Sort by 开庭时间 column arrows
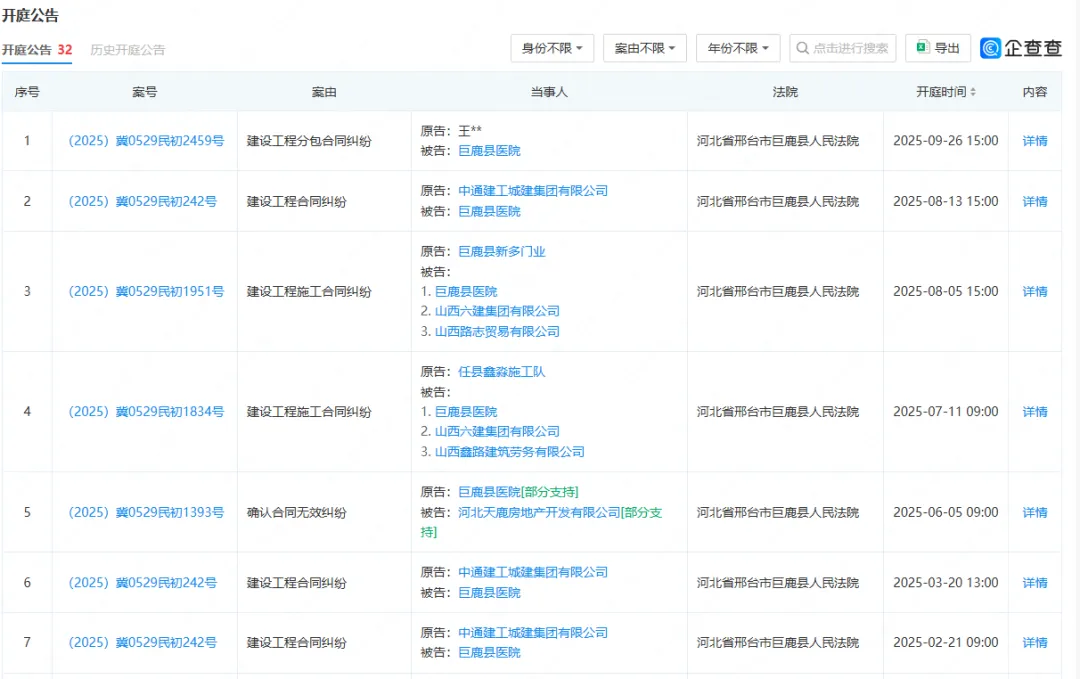 (x=973, y=92)
